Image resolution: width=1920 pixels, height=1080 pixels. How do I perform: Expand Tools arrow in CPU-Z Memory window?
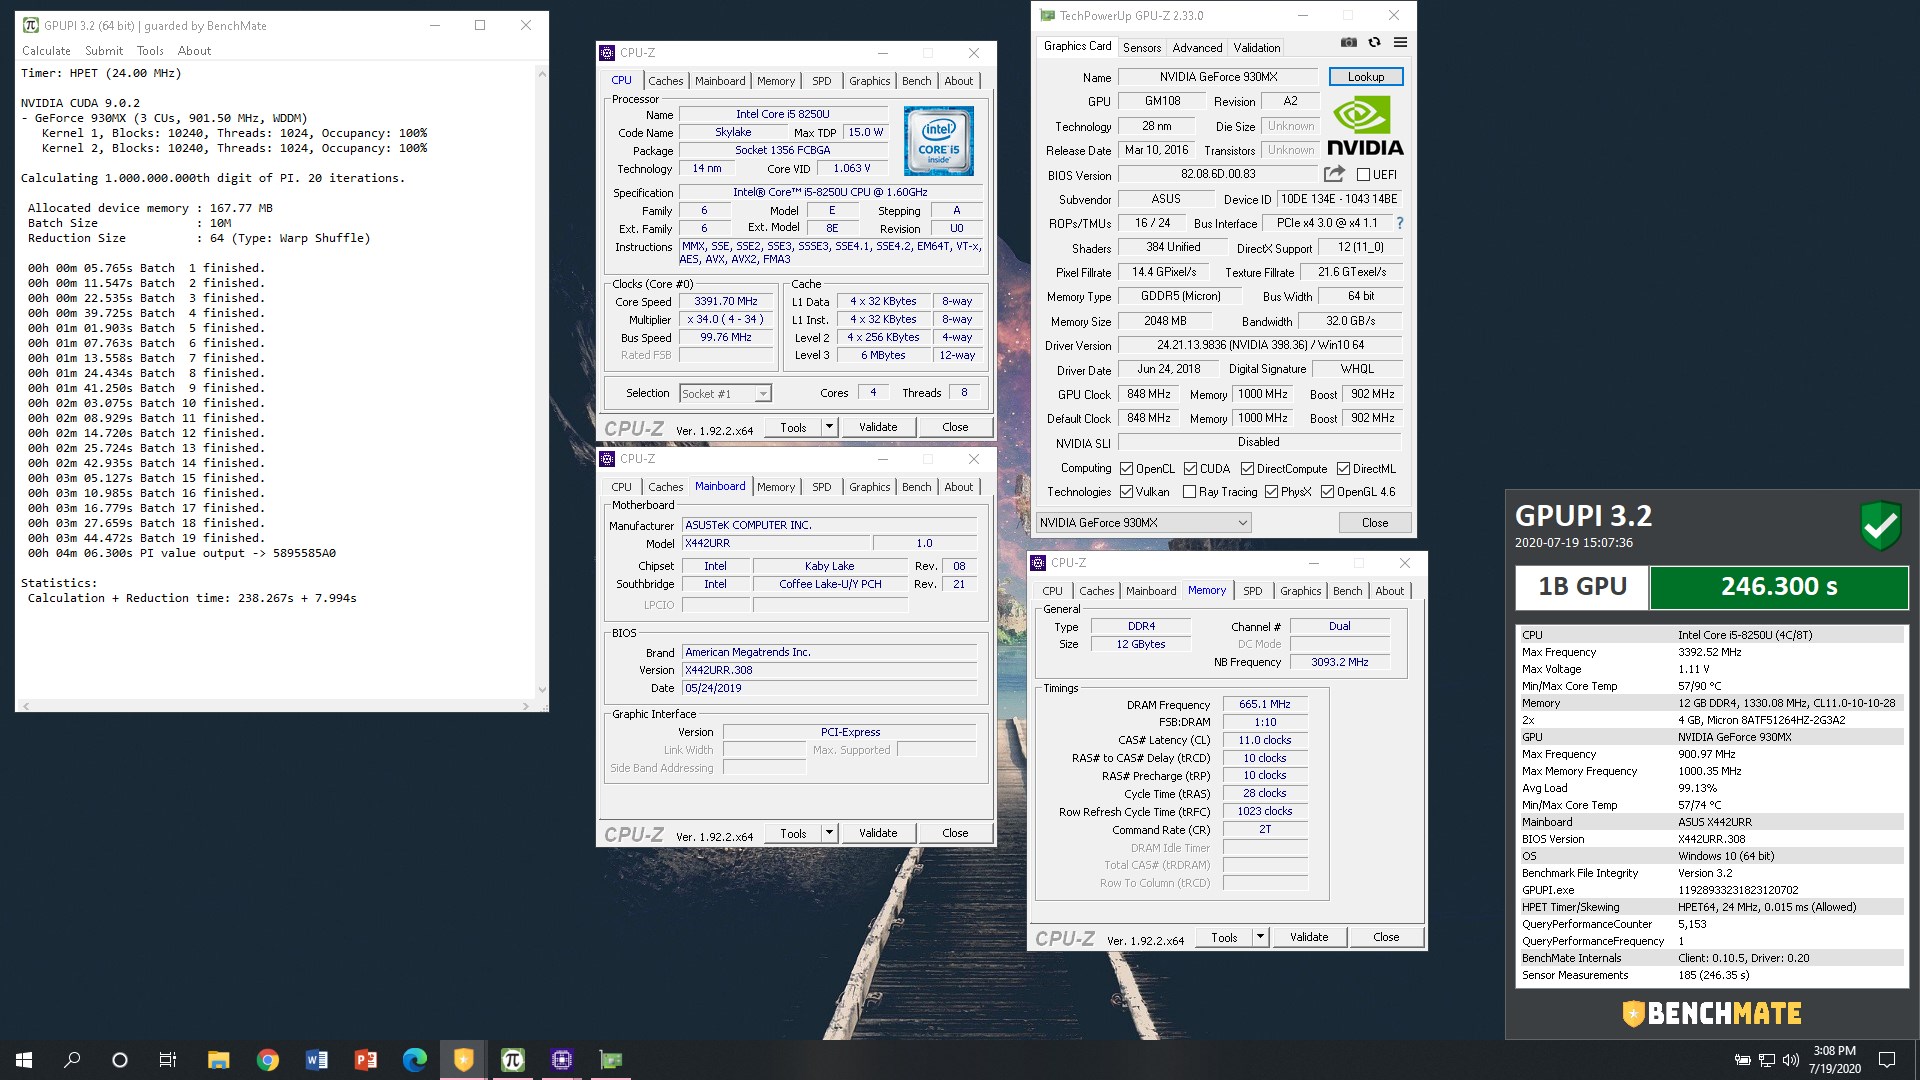point(1260,937)
